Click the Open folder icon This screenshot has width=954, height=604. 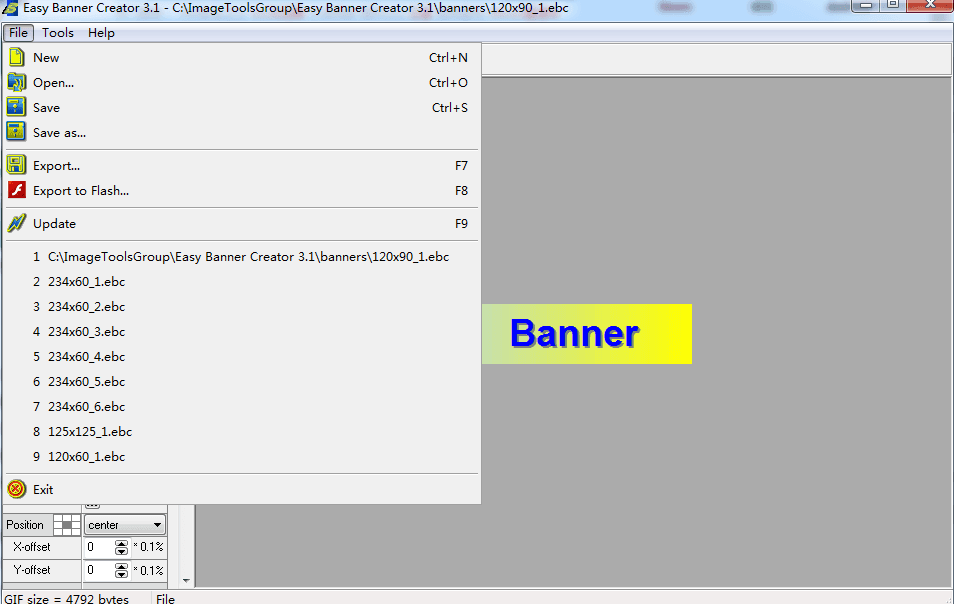click(17, 82)
